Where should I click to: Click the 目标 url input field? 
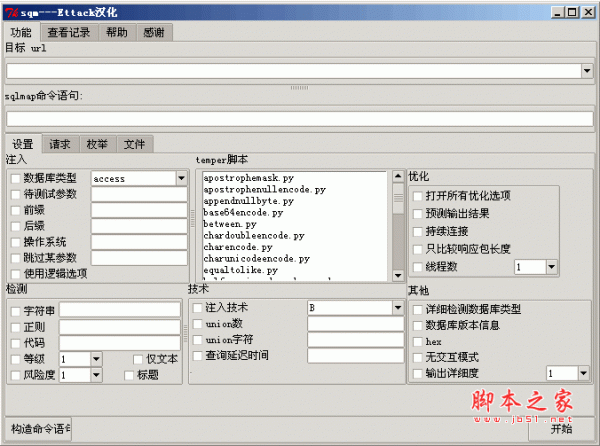[x=293, y=71]
